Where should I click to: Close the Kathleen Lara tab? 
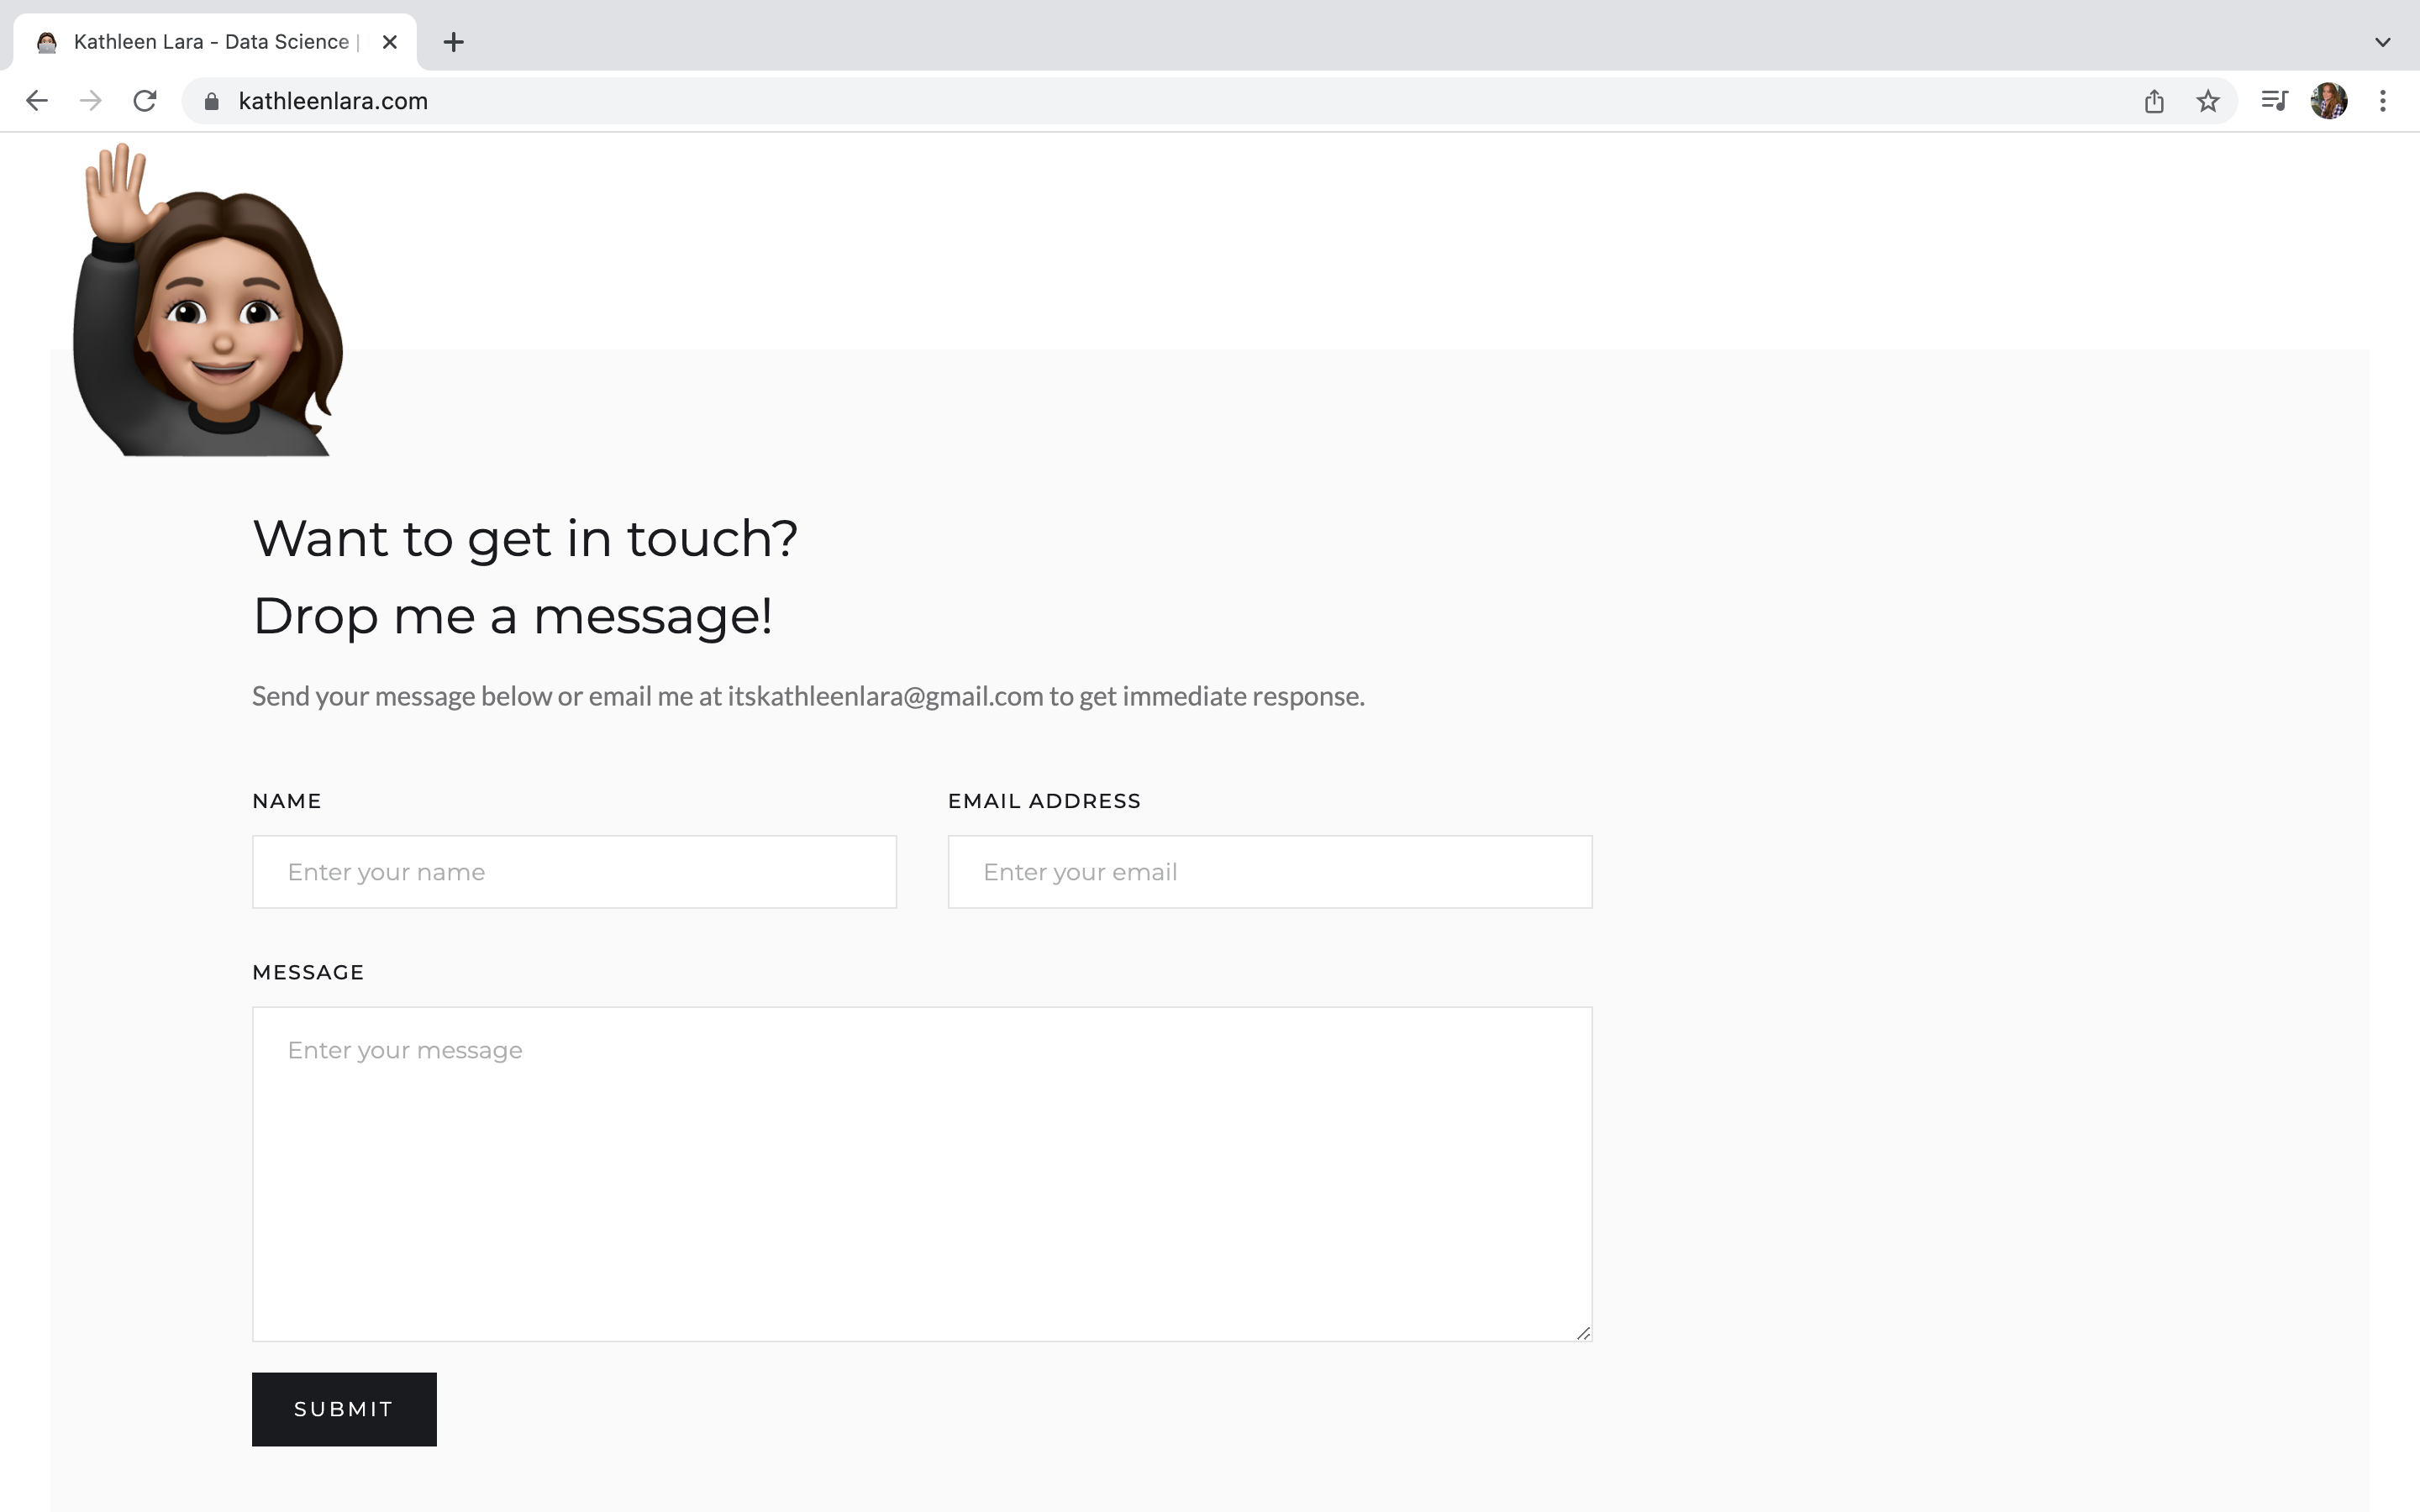pos(390,42)
